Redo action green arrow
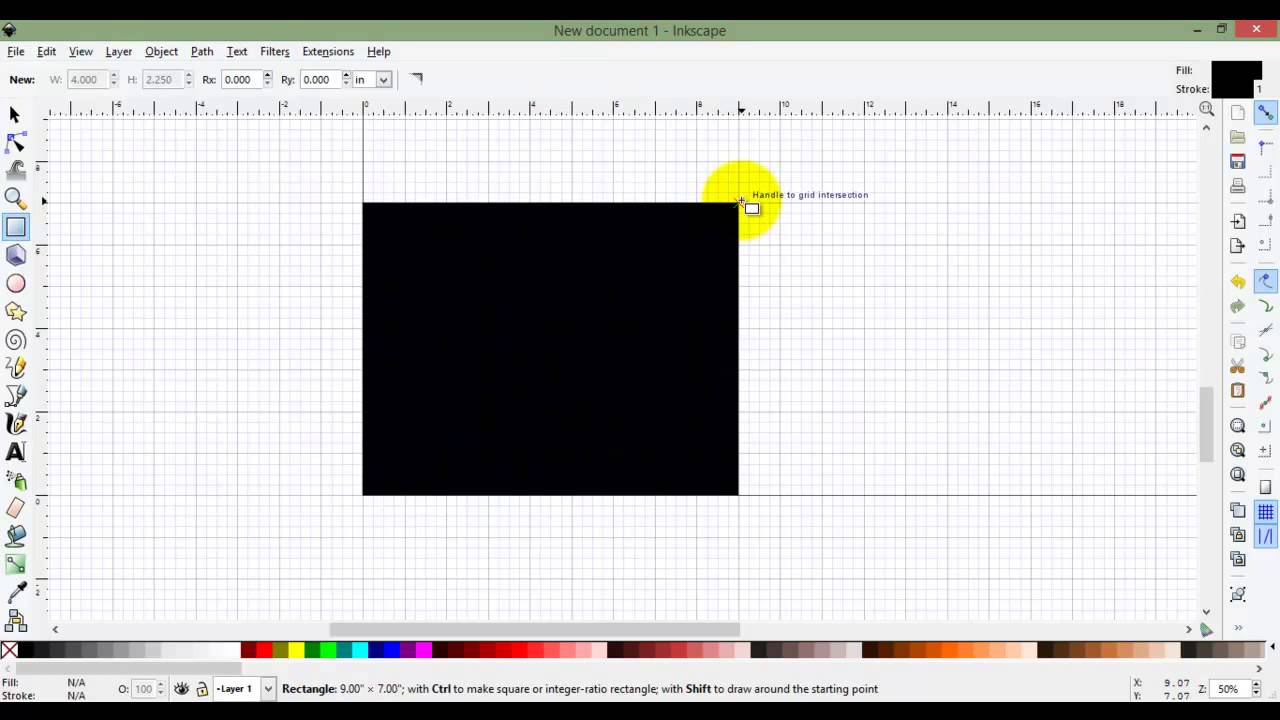 point(1238,306)
